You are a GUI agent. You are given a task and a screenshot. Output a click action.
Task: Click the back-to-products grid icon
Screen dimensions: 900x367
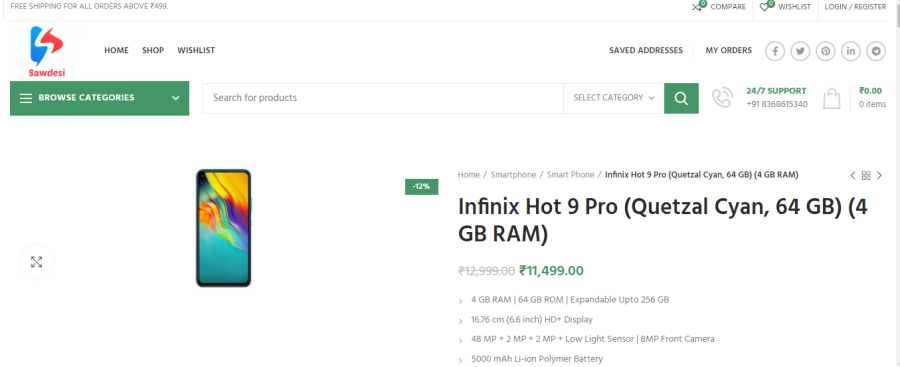point(866,175)
